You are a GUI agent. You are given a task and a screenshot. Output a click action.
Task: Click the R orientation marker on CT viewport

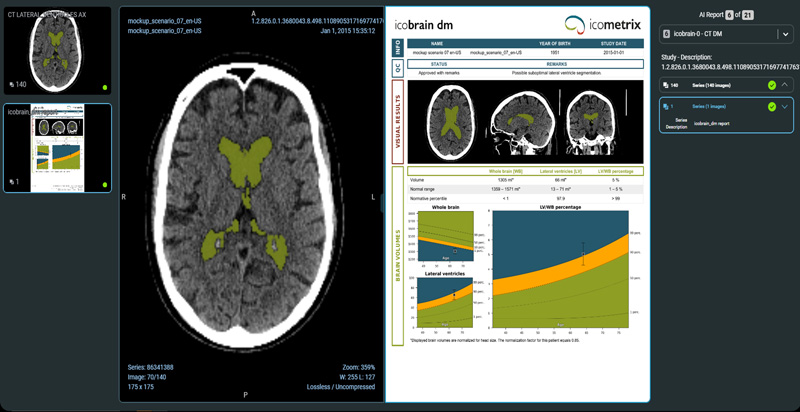tap(123, 197)
